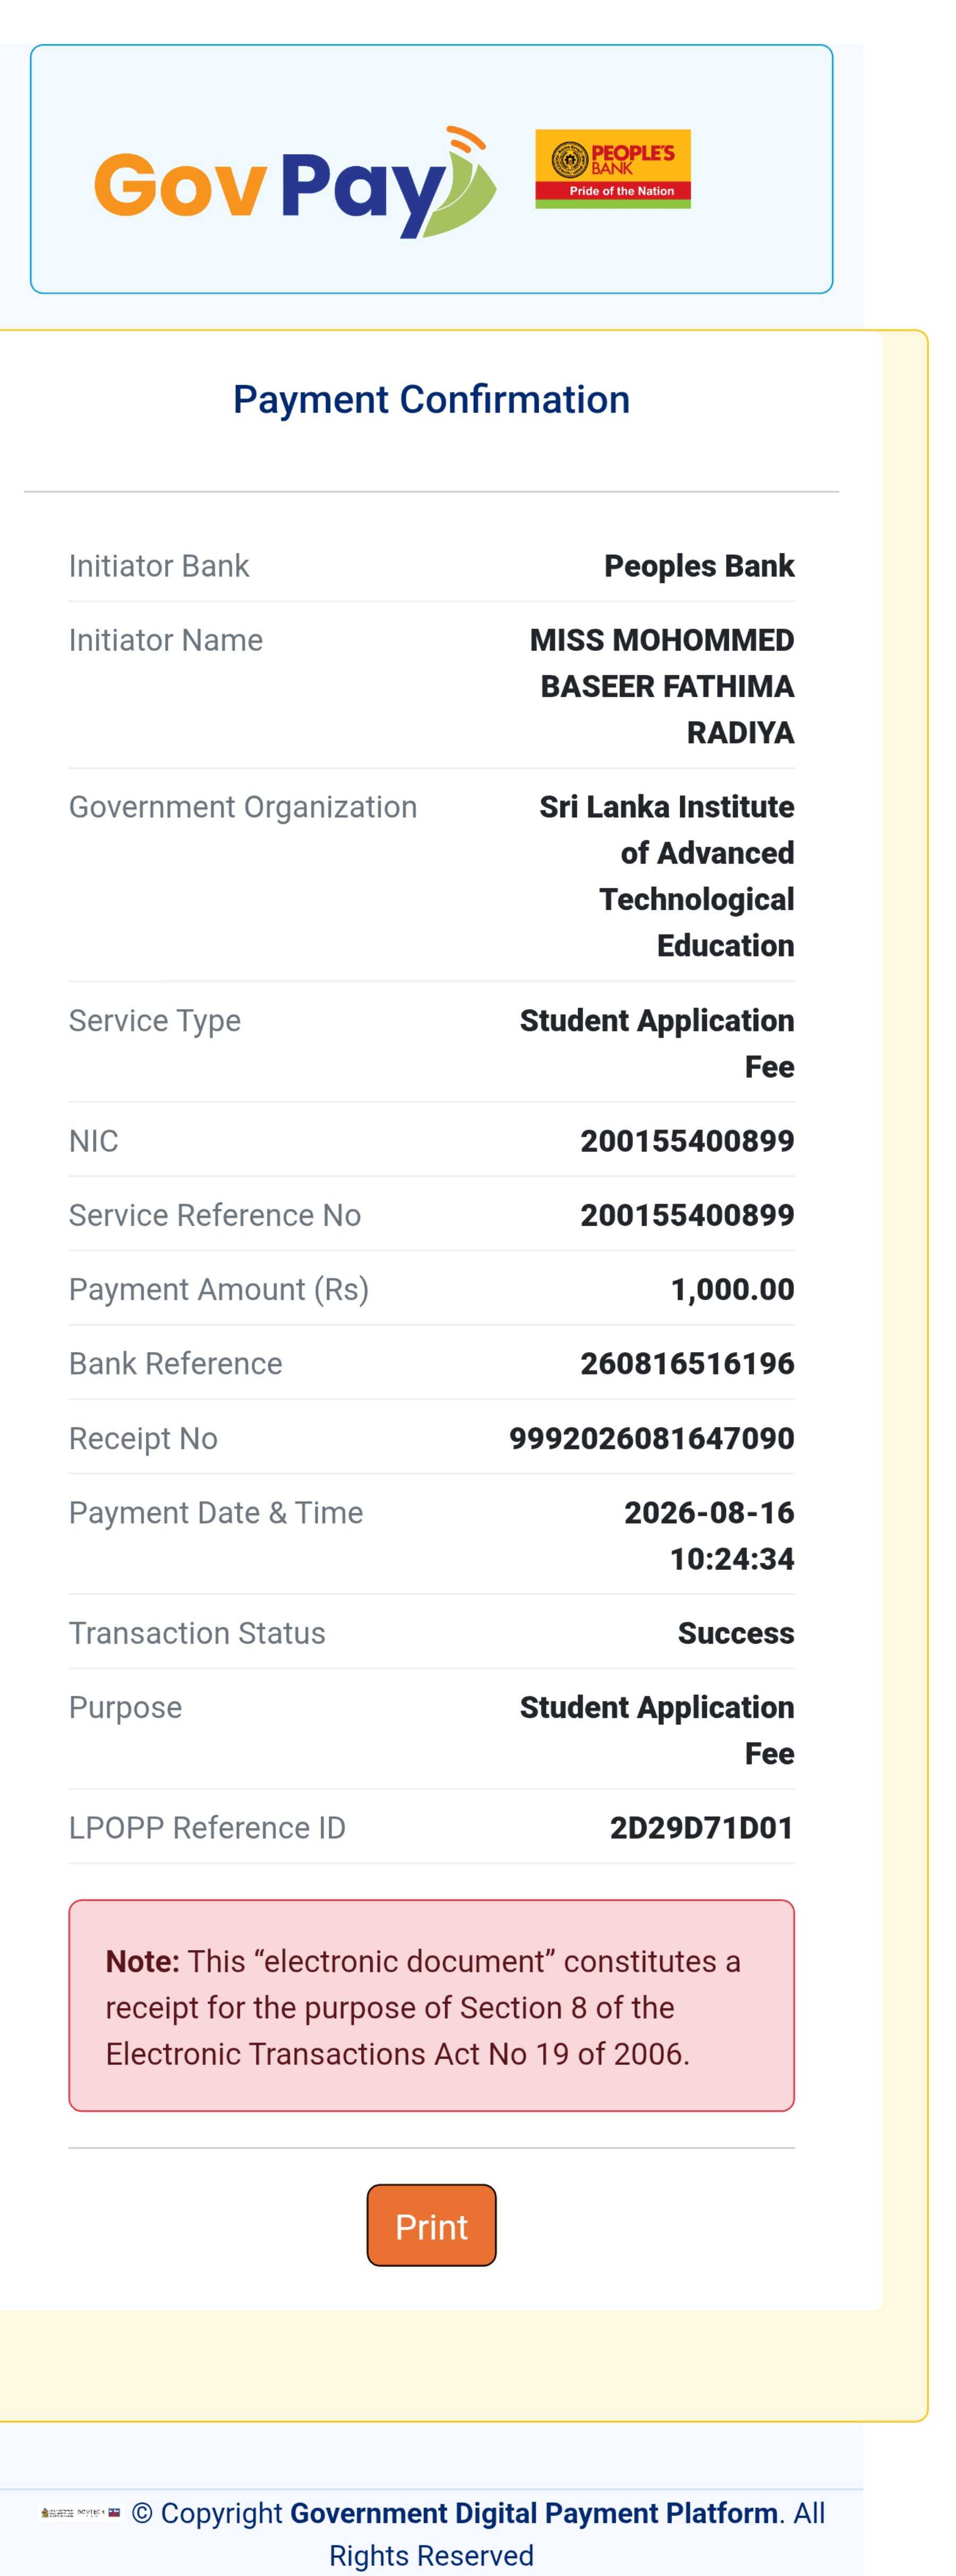Click the Sri Lanka Institute organization text
The width and height of the screenshot is (956, 2576).
667,876
